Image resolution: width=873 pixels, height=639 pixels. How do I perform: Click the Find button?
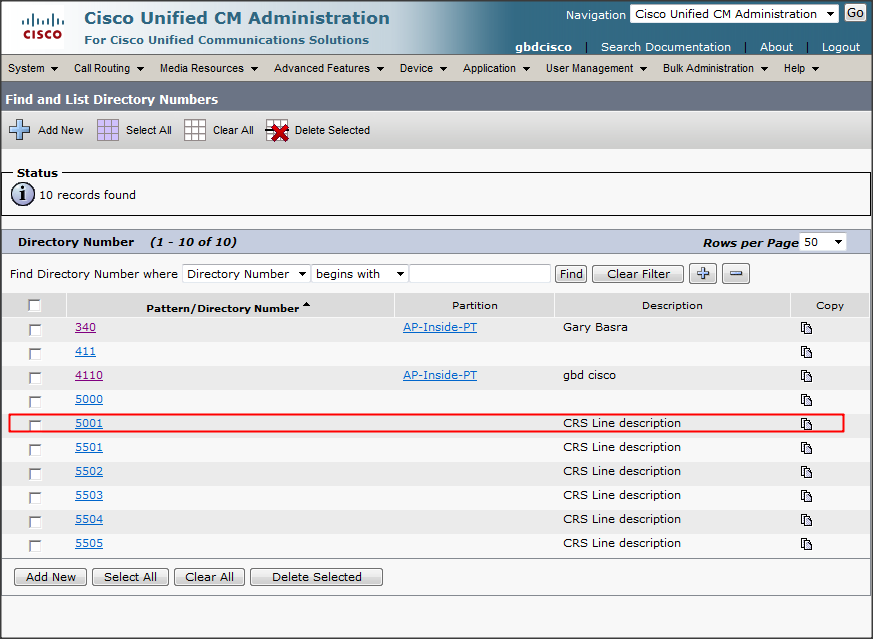pyautogui.click(x=571, y=274)
